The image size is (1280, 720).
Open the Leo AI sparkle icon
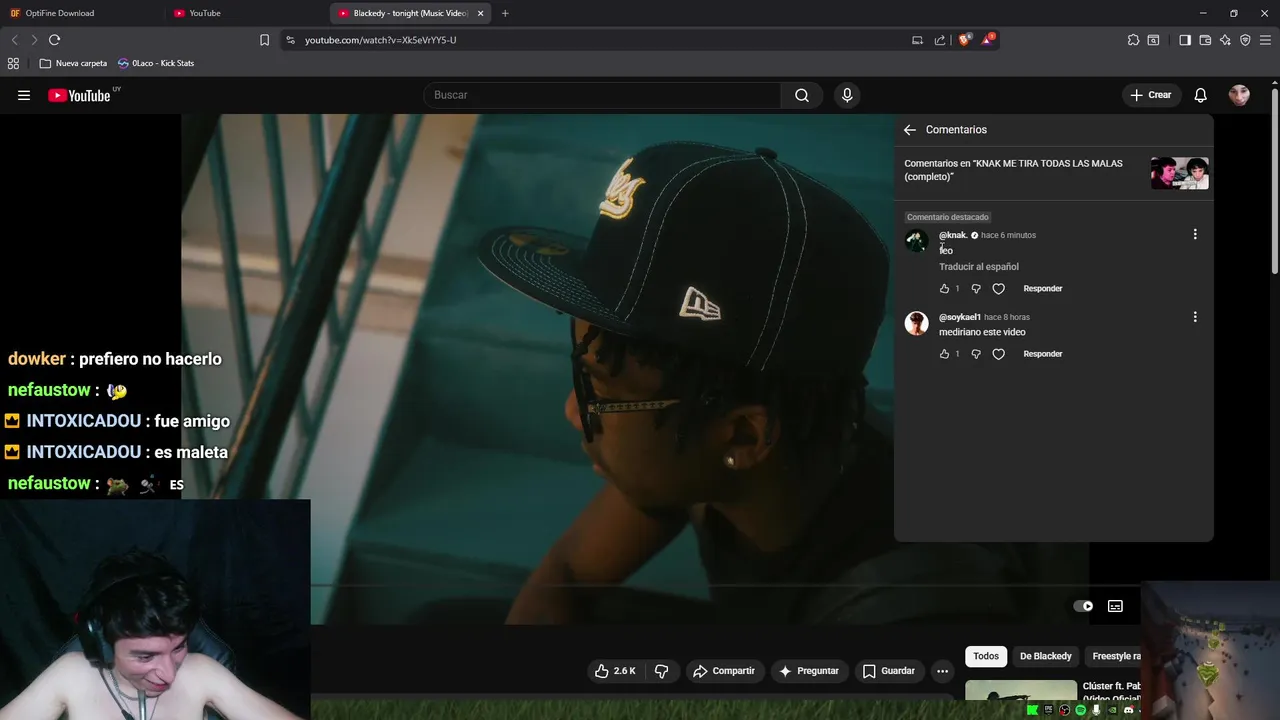click(1225, 40)
